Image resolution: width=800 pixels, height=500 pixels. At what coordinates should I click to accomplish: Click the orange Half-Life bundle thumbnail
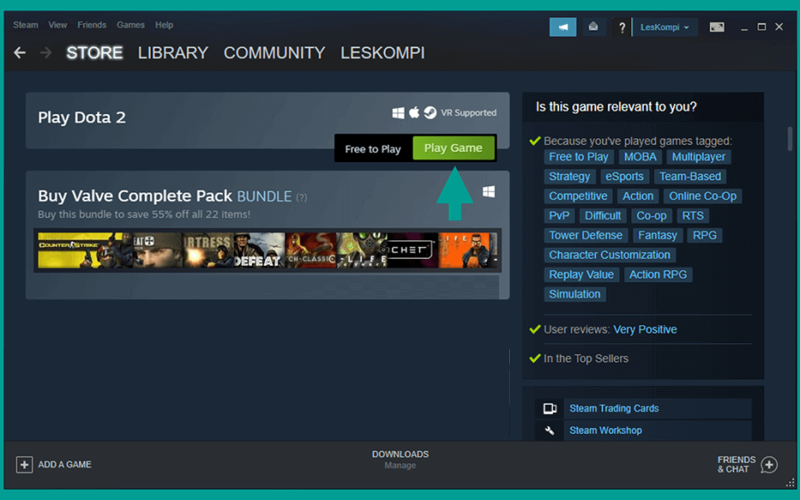coord(467,251)
